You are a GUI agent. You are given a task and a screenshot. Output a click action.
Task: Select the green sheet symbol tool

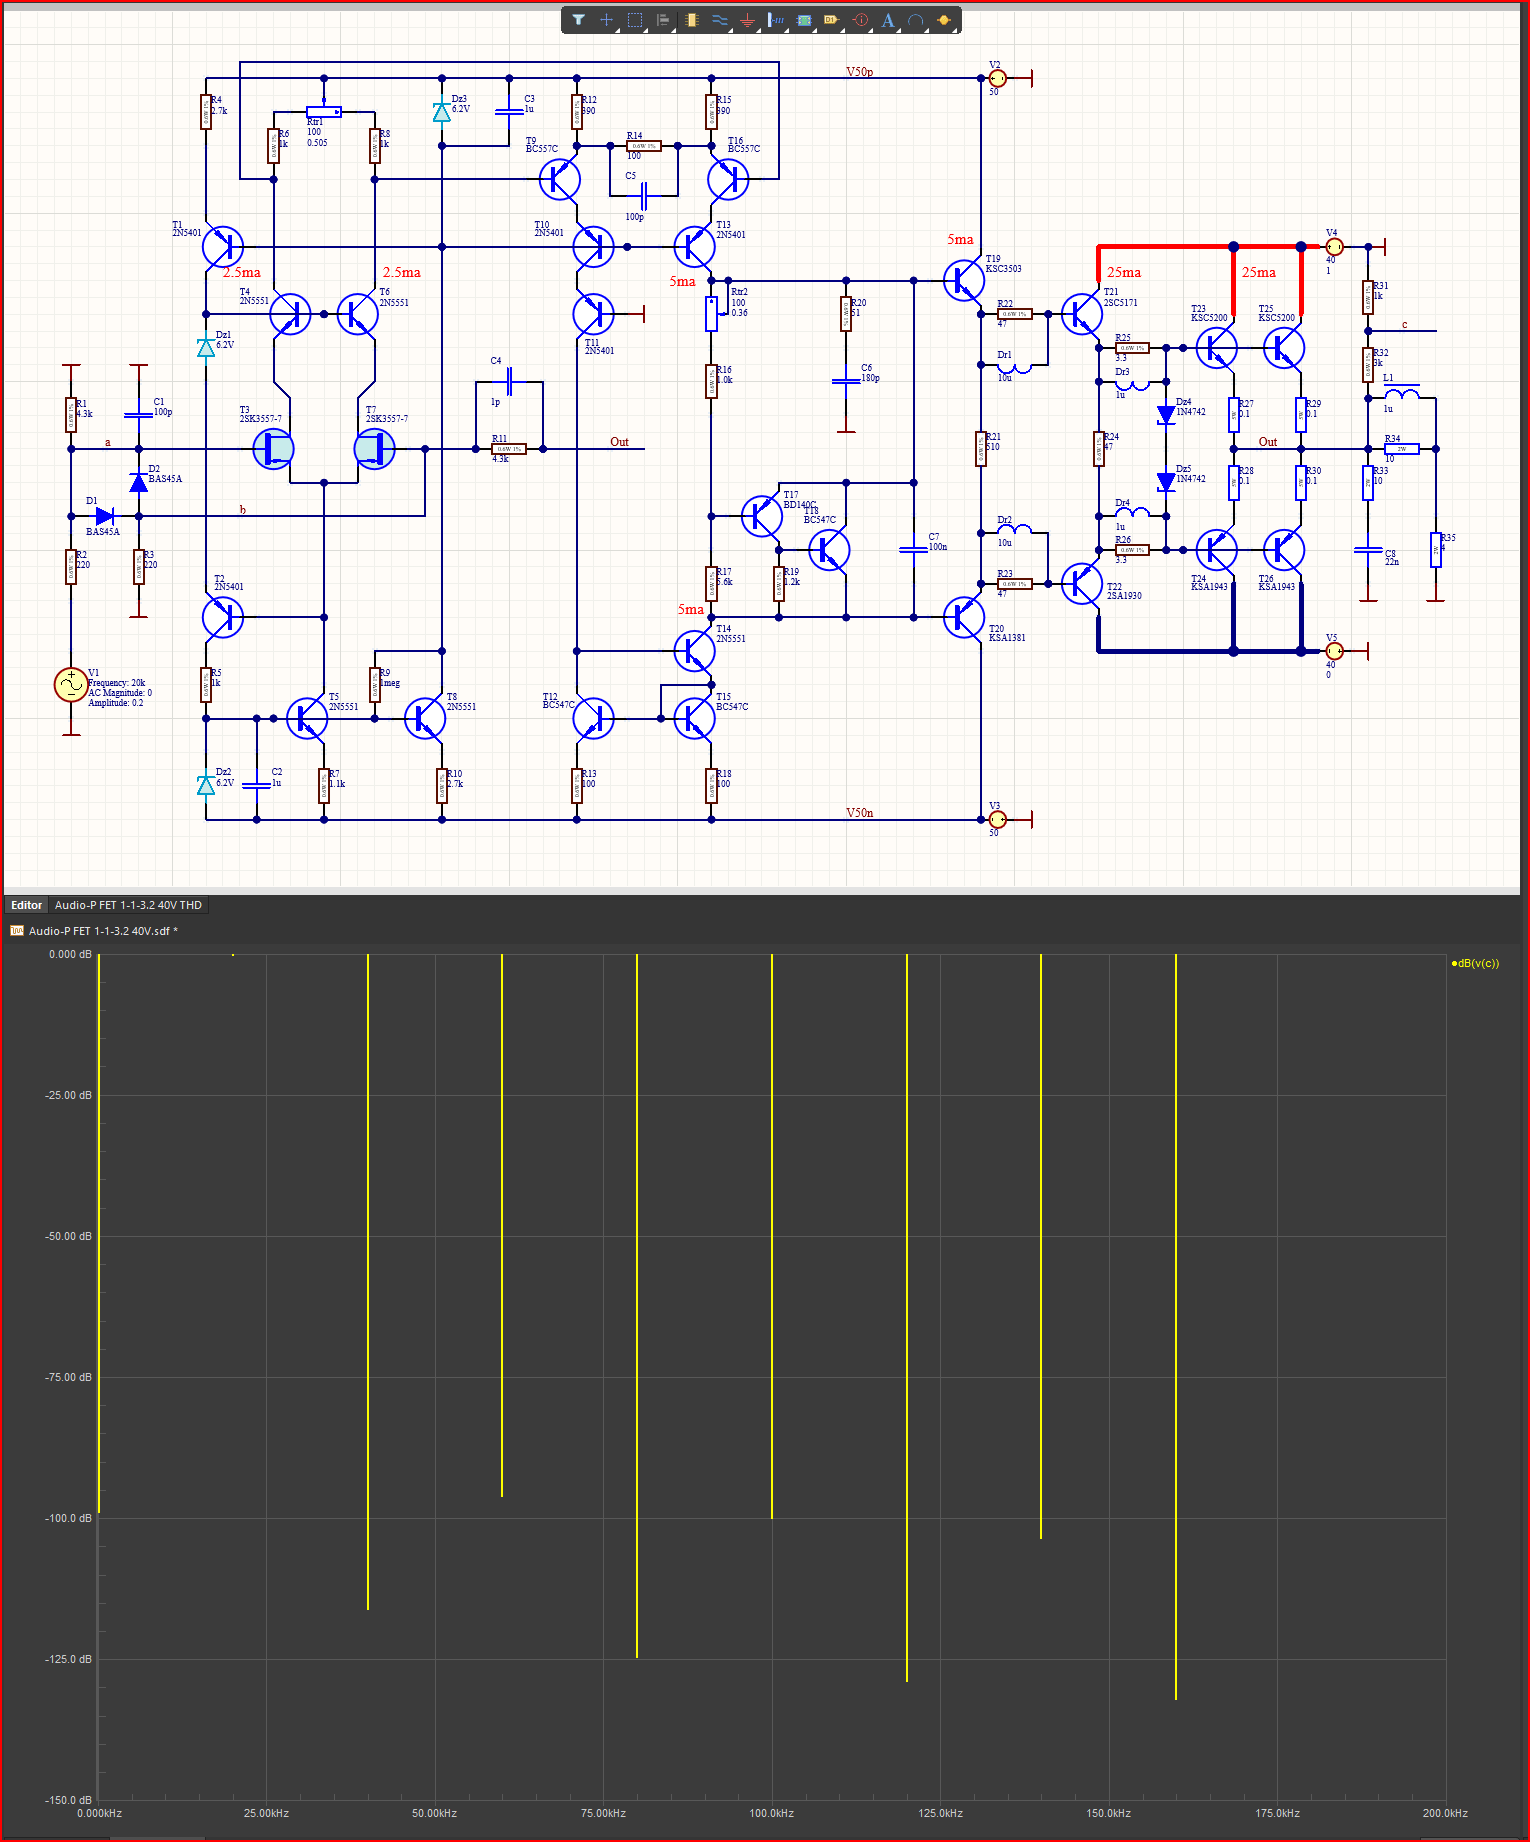click(803, 19)
